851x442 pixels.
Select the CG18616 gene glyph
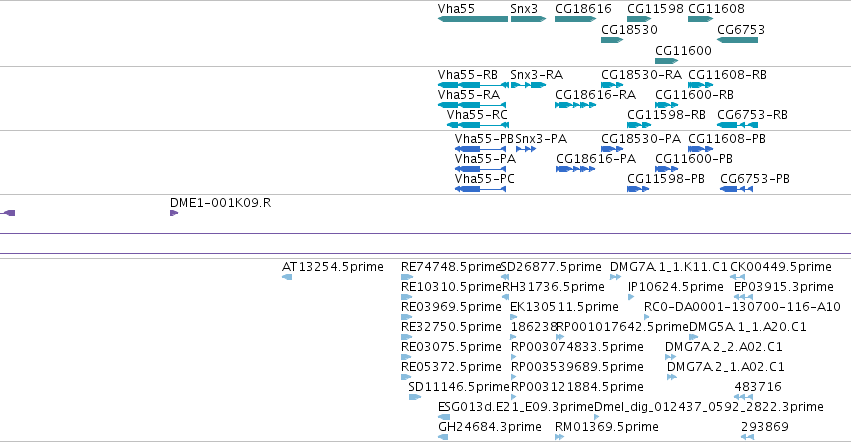pyautogui.click(x=575, y=19)
